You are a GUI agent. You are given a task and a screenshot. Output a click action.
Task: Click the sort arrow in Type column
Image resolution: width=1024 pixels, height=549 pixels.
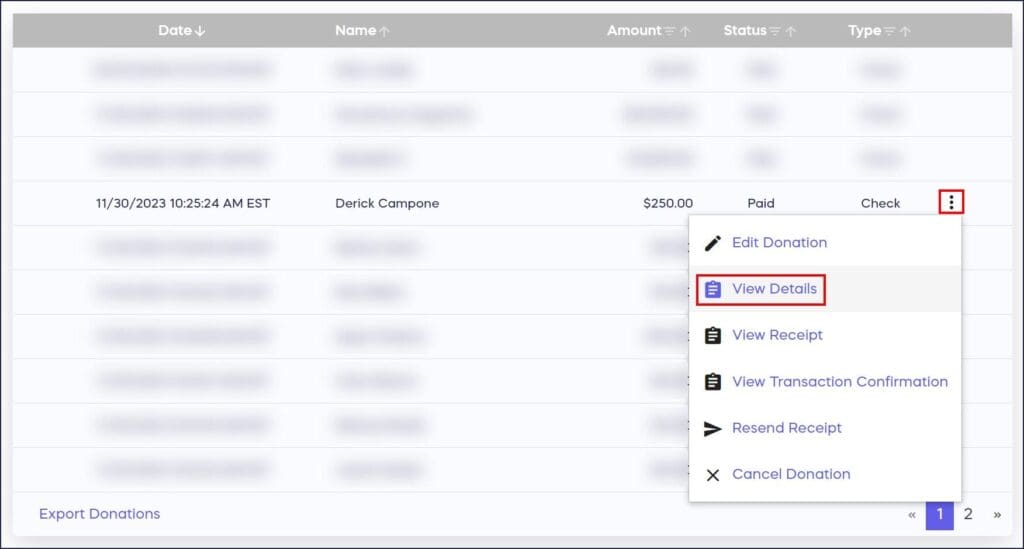pyautogui.click(x=906, y=31)
